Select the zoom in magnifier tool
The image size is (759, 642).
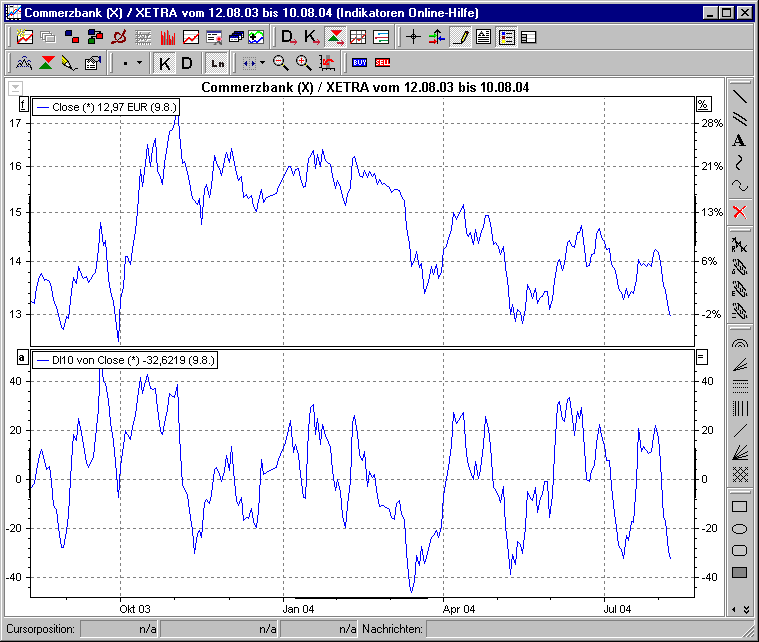303,63
